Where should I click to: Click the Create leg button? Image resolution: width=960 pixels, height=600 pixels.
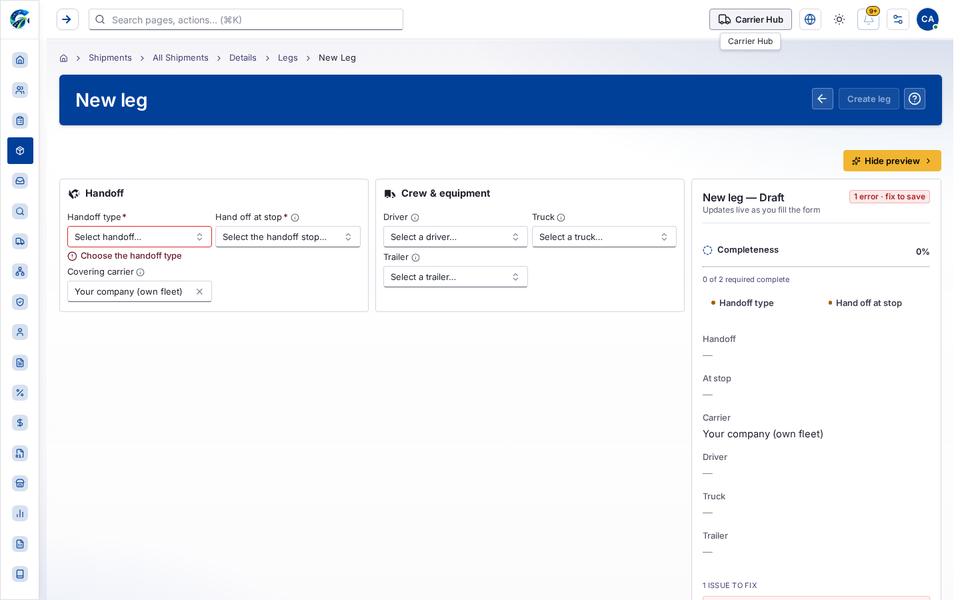pyautogui.click(x=868, y=99)
